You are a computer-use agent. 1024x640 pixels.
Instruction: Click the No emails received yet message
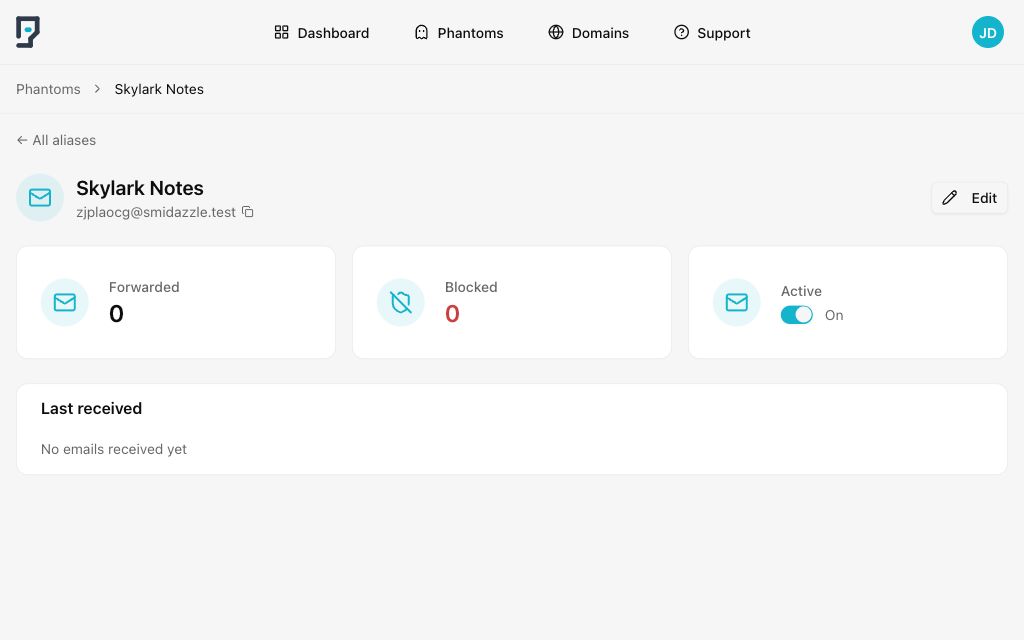114,449
